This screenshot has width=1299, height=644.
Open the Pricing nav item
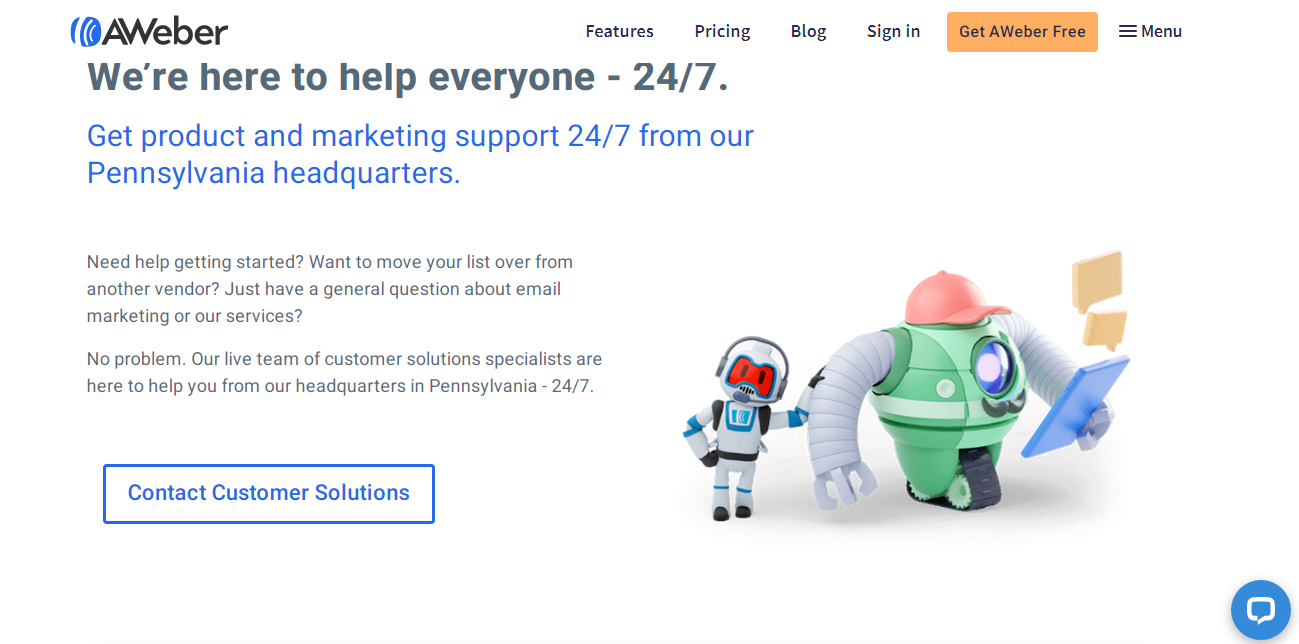click(722, 31)
